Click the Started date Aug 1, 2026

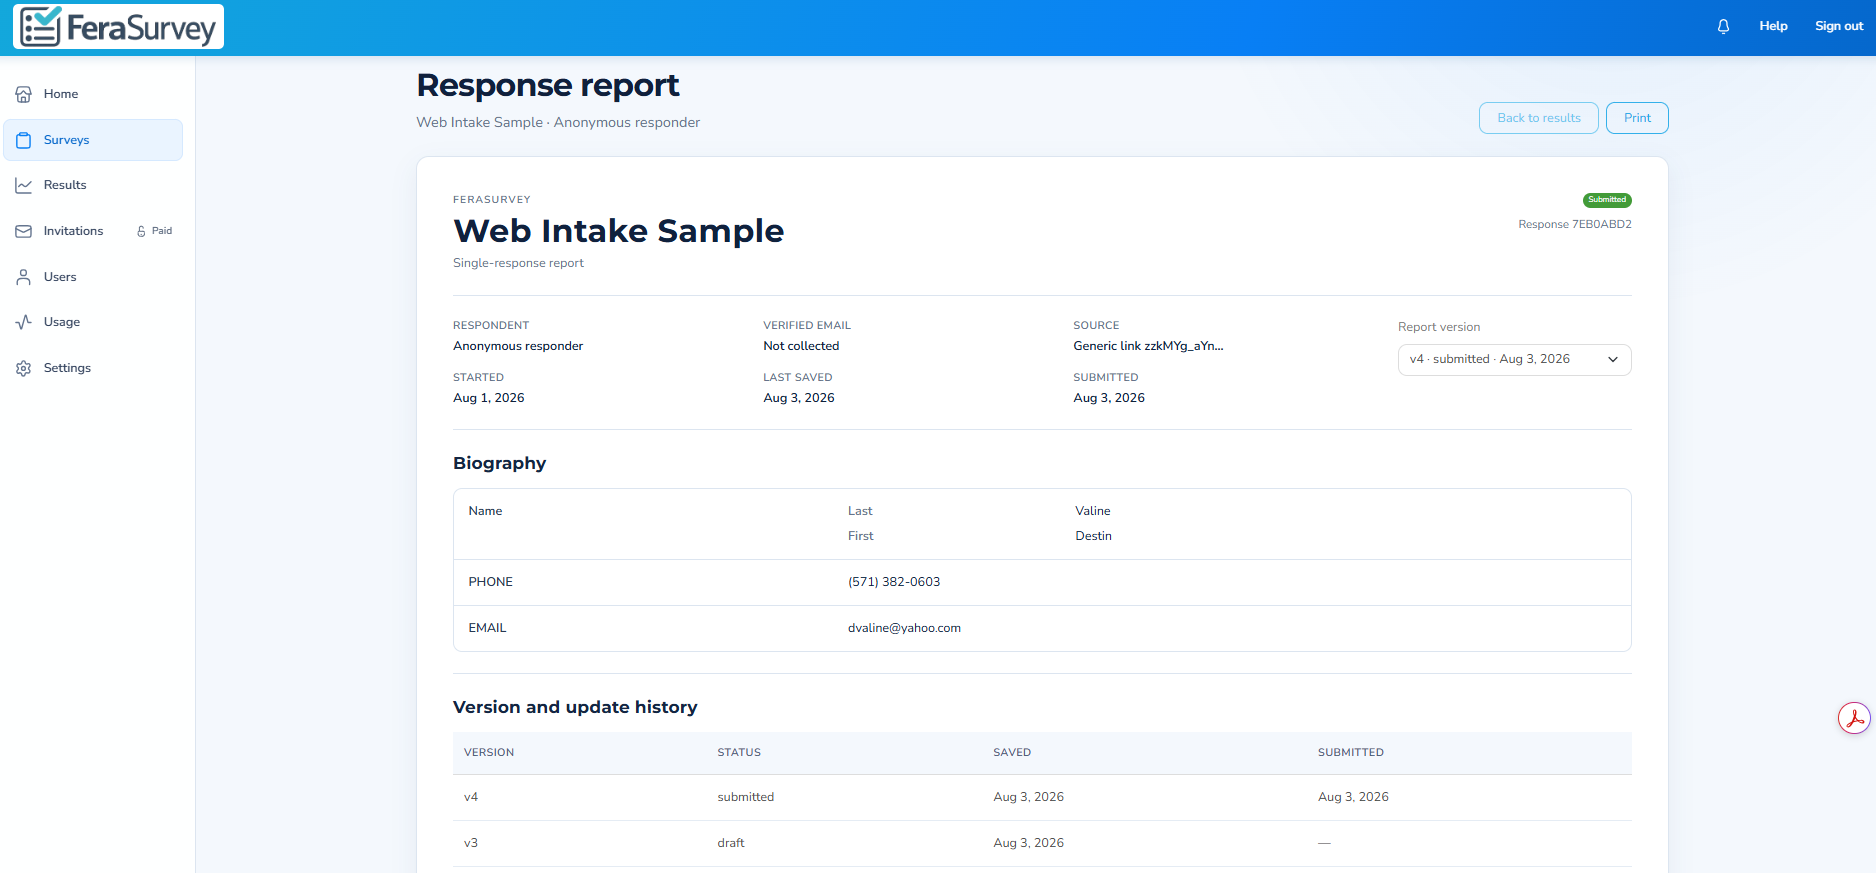click(x=488, y=398)
